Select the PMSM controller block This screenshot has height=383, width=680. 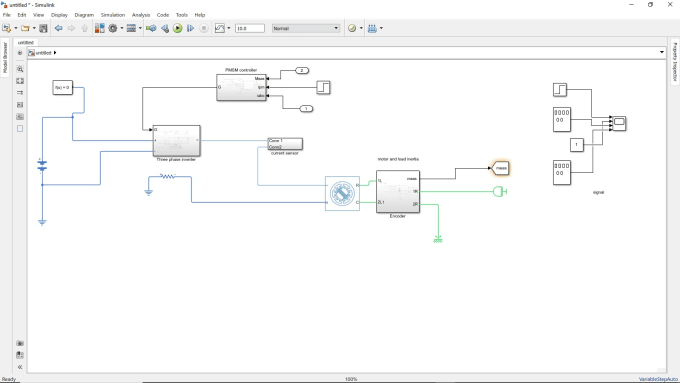coord(241,87)
